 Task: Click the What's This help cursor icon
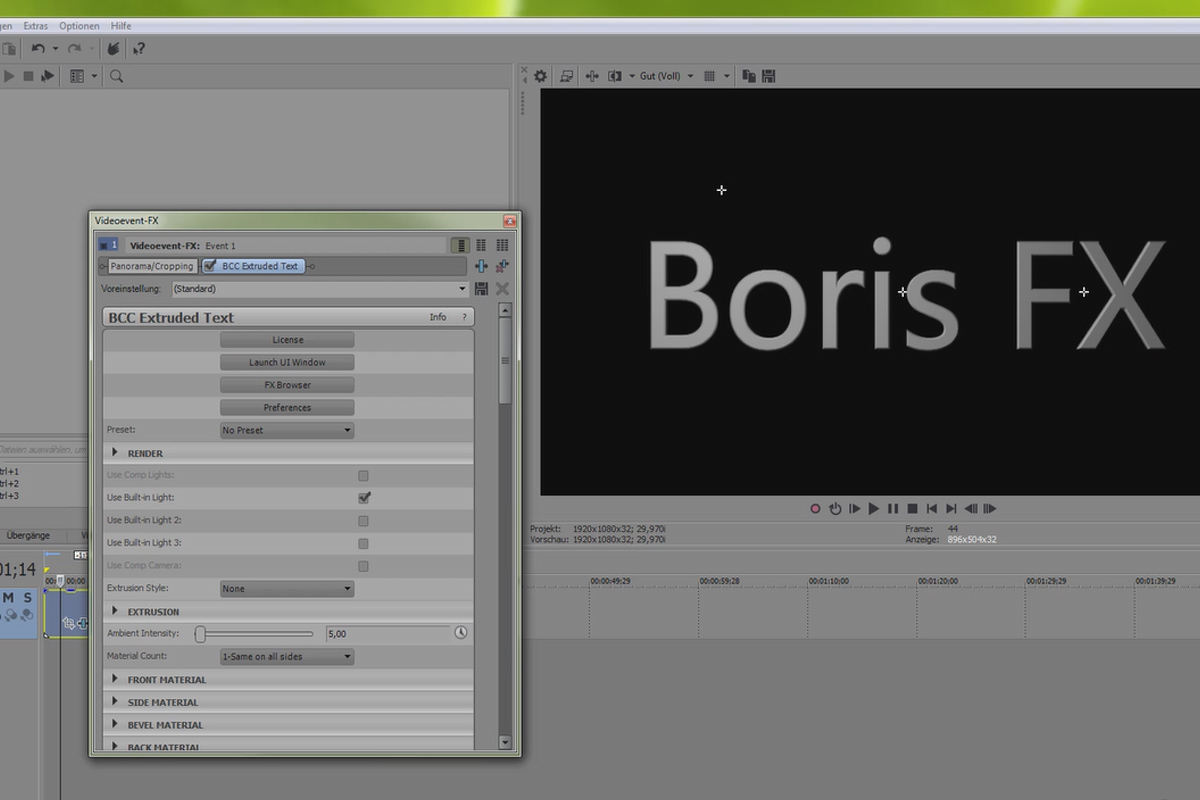[x=139, y=48]
